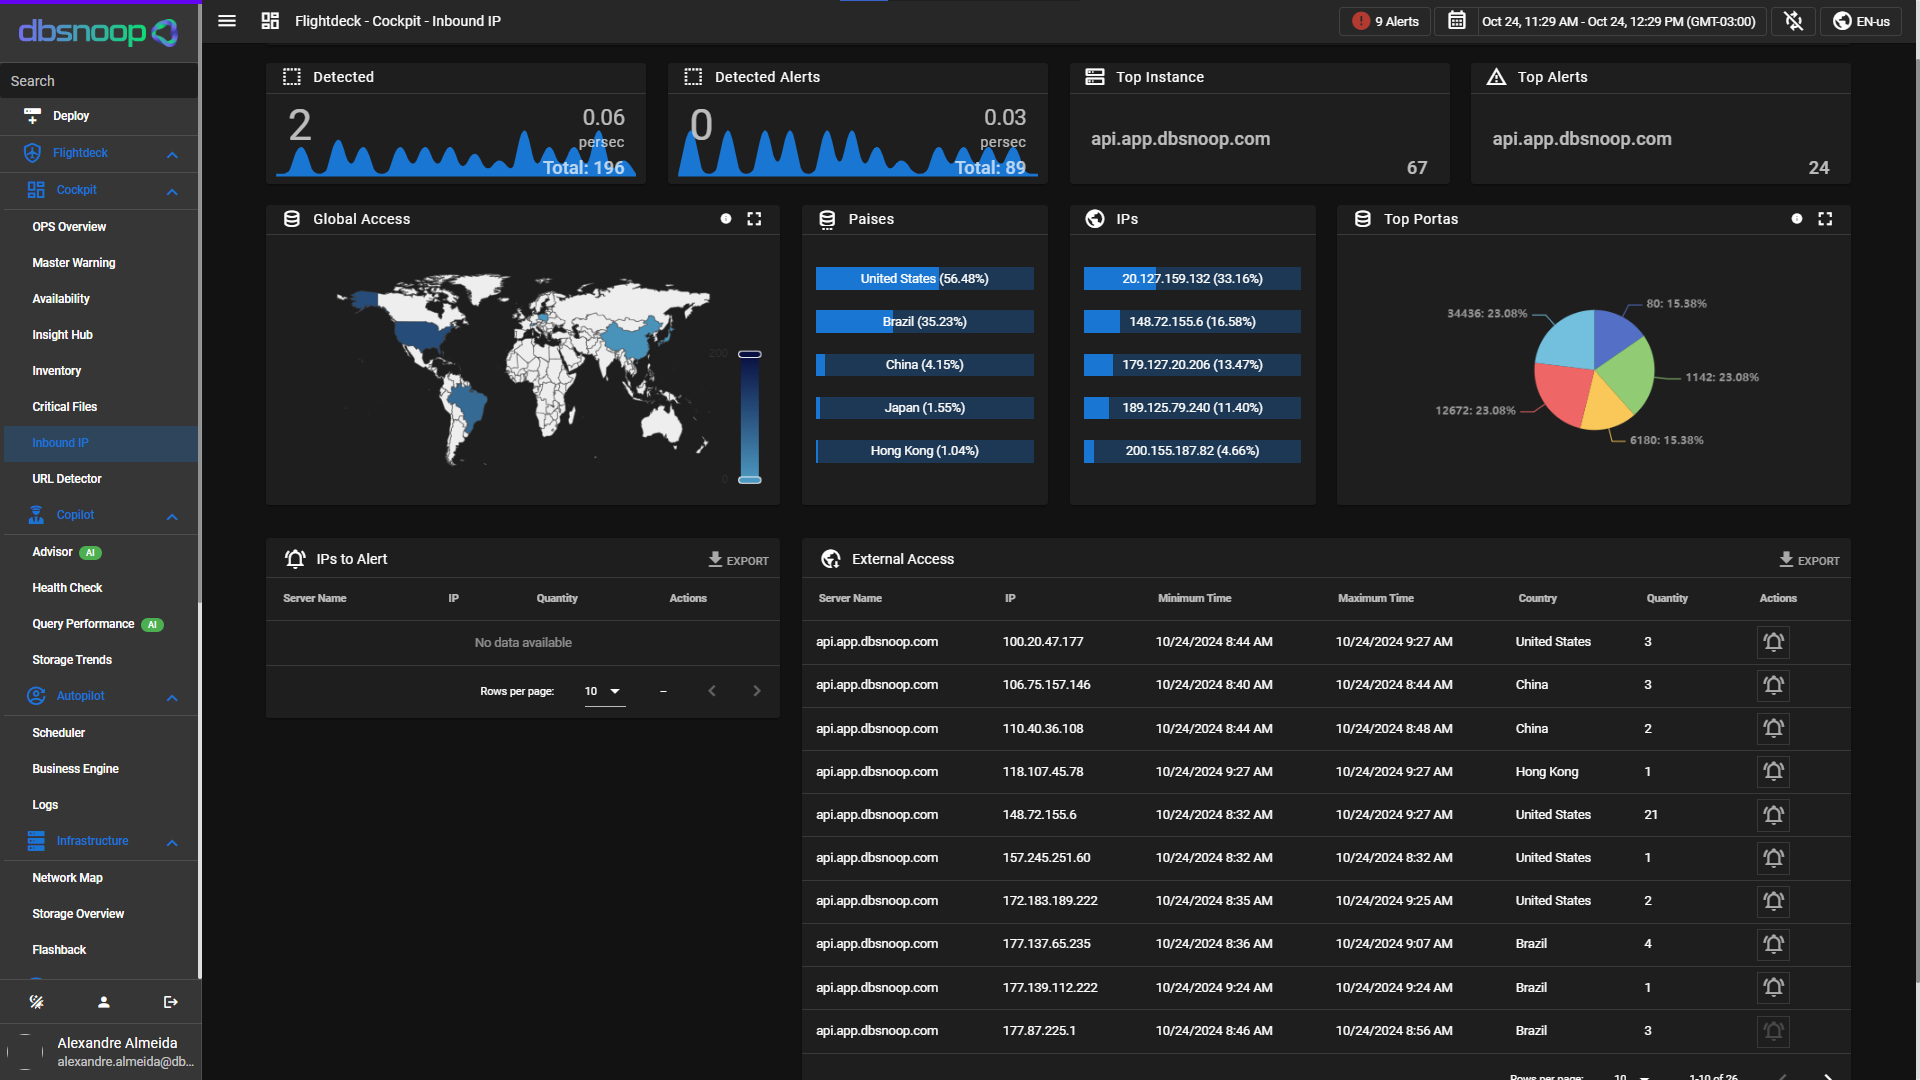Go to next page in IPs to Alert

coord(757,691)
